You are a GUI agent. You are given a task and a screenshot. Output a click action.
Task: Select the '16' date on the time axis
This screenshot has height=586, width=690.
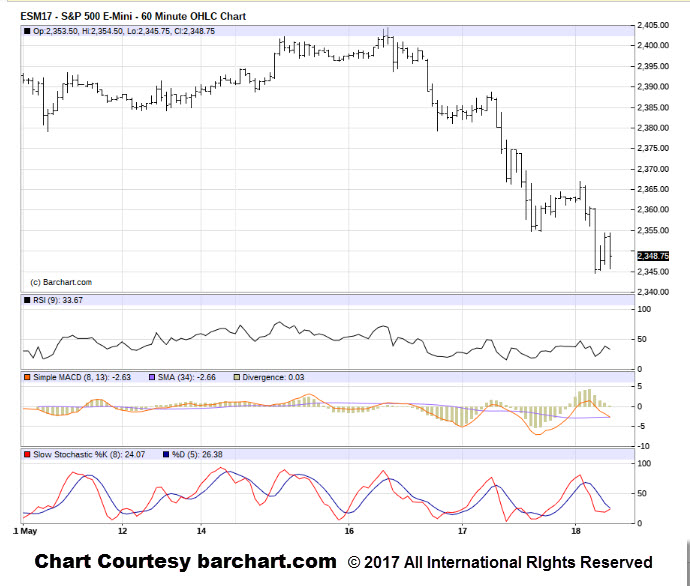(x=350, y=532)
